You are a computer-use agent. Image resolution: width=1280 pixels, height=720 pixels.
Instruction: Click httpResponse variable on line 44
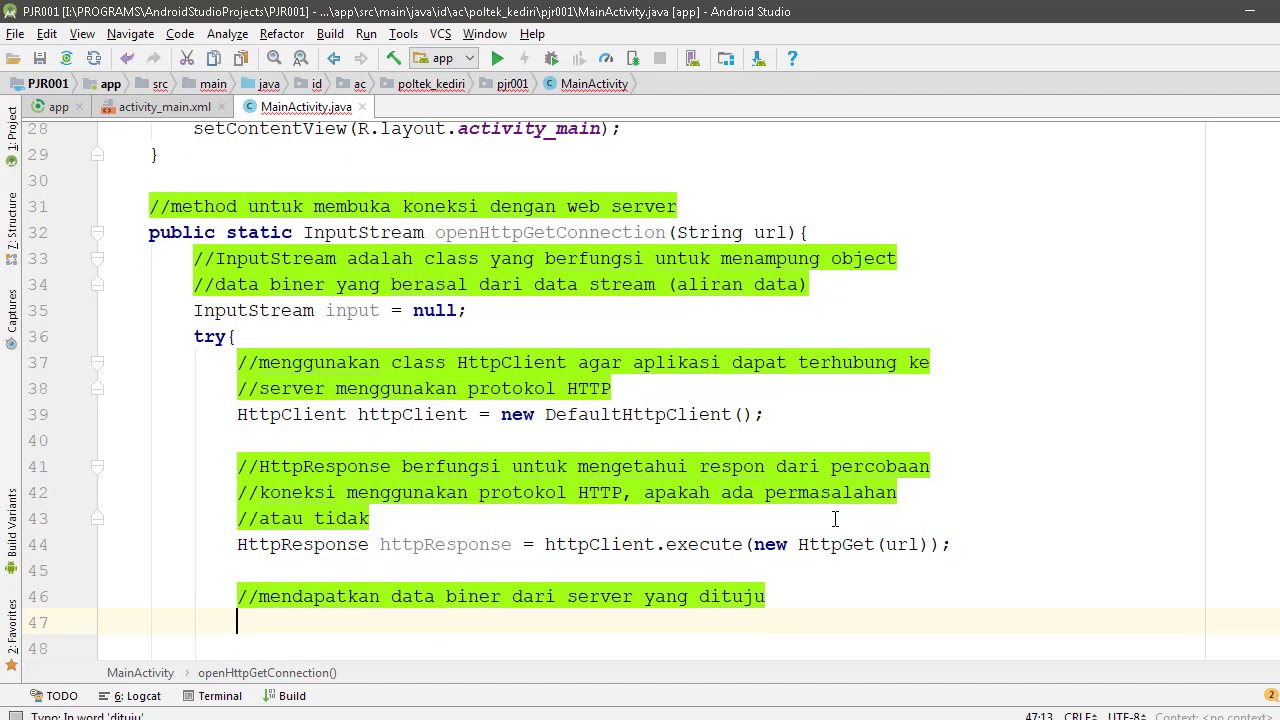click(445, 544)
